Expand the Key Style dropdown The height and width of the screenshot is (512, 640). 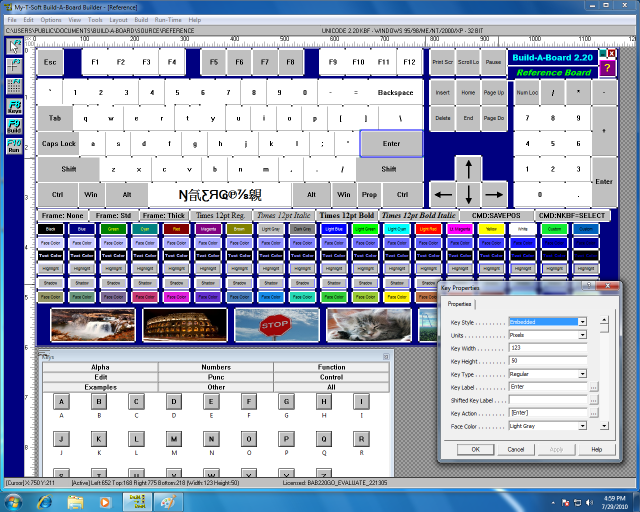point(581,322)
